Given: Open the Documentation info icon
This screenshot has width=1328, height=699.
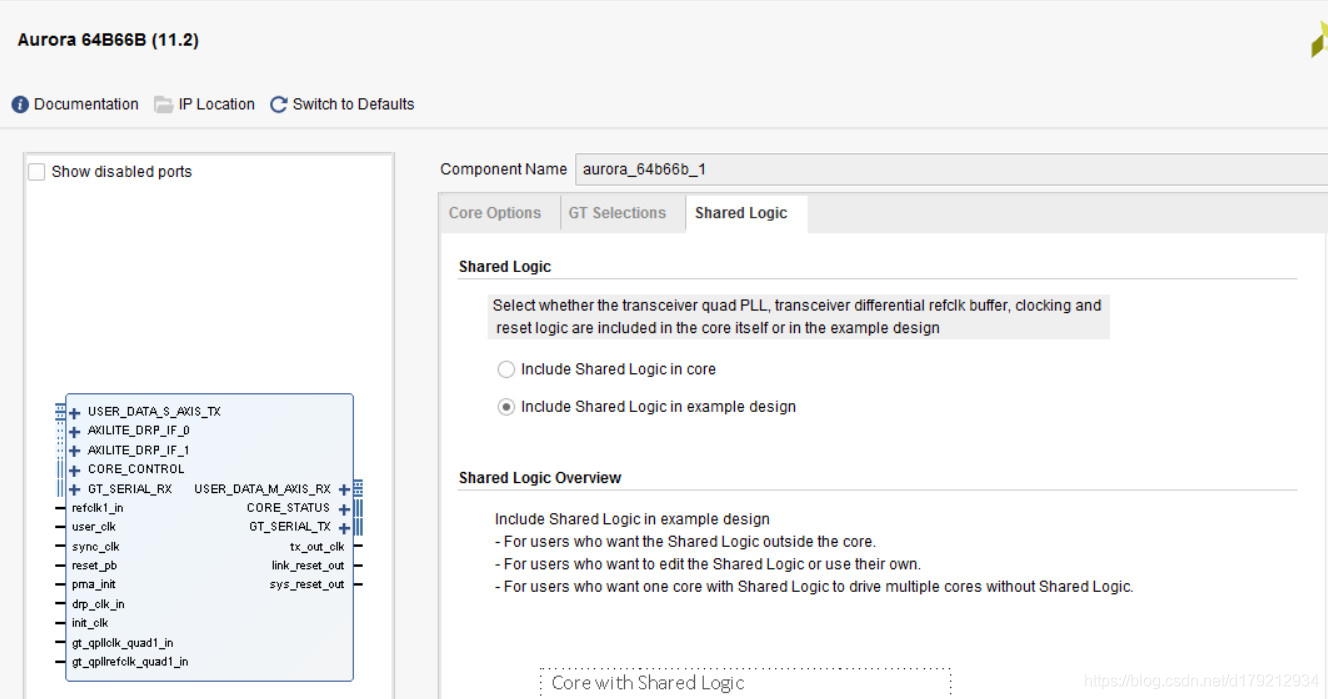Looking at the screenshot, I should [20, 104].
